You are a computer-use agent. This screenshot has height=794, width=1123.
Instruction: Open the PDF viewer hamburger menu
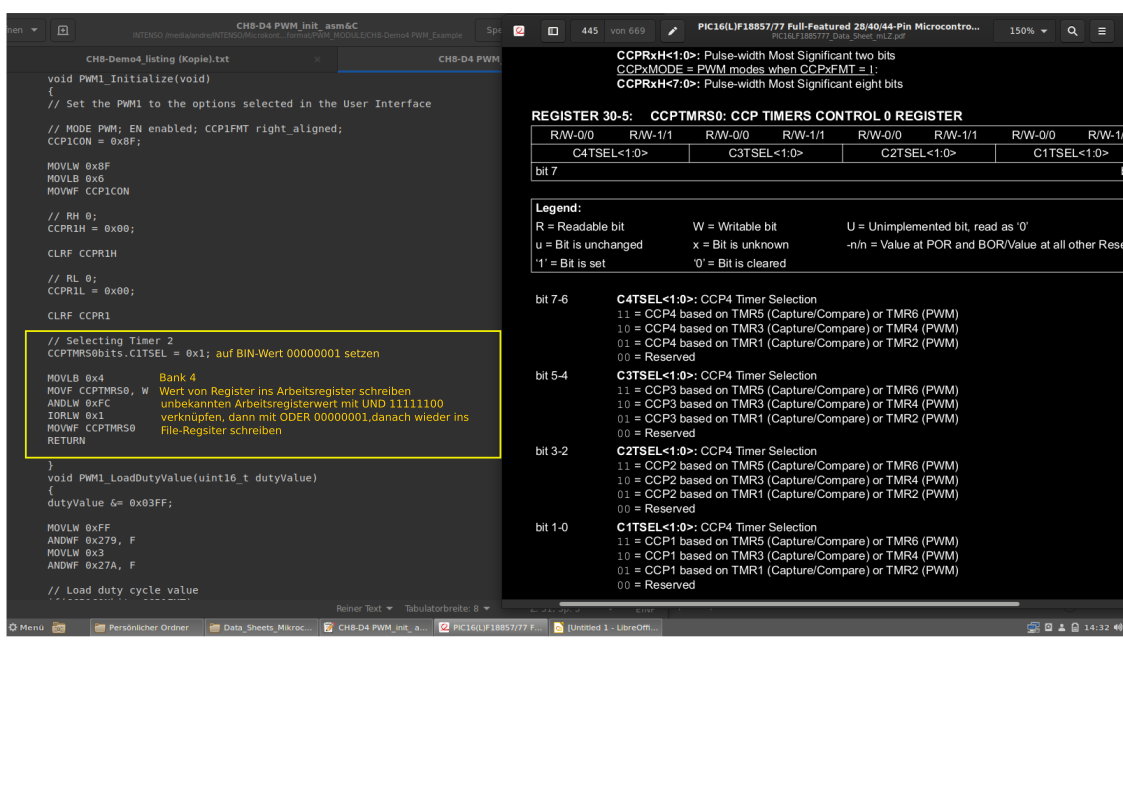point(1102,31)
